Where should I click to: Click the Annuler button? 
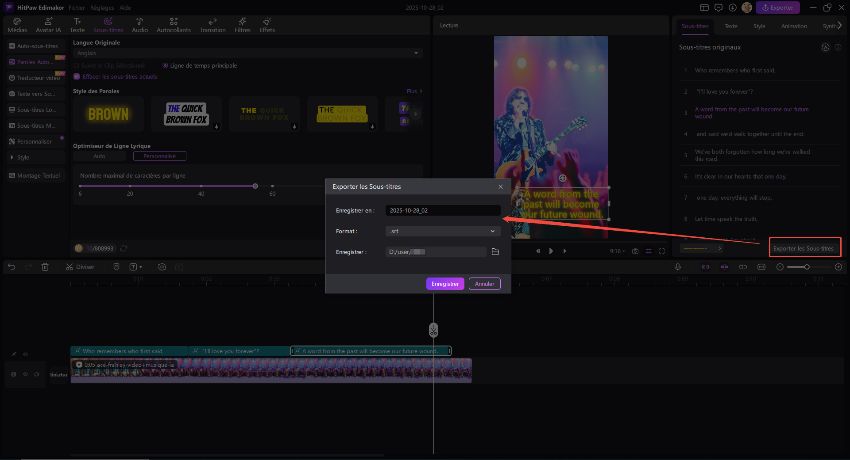(x=484, y=284)
